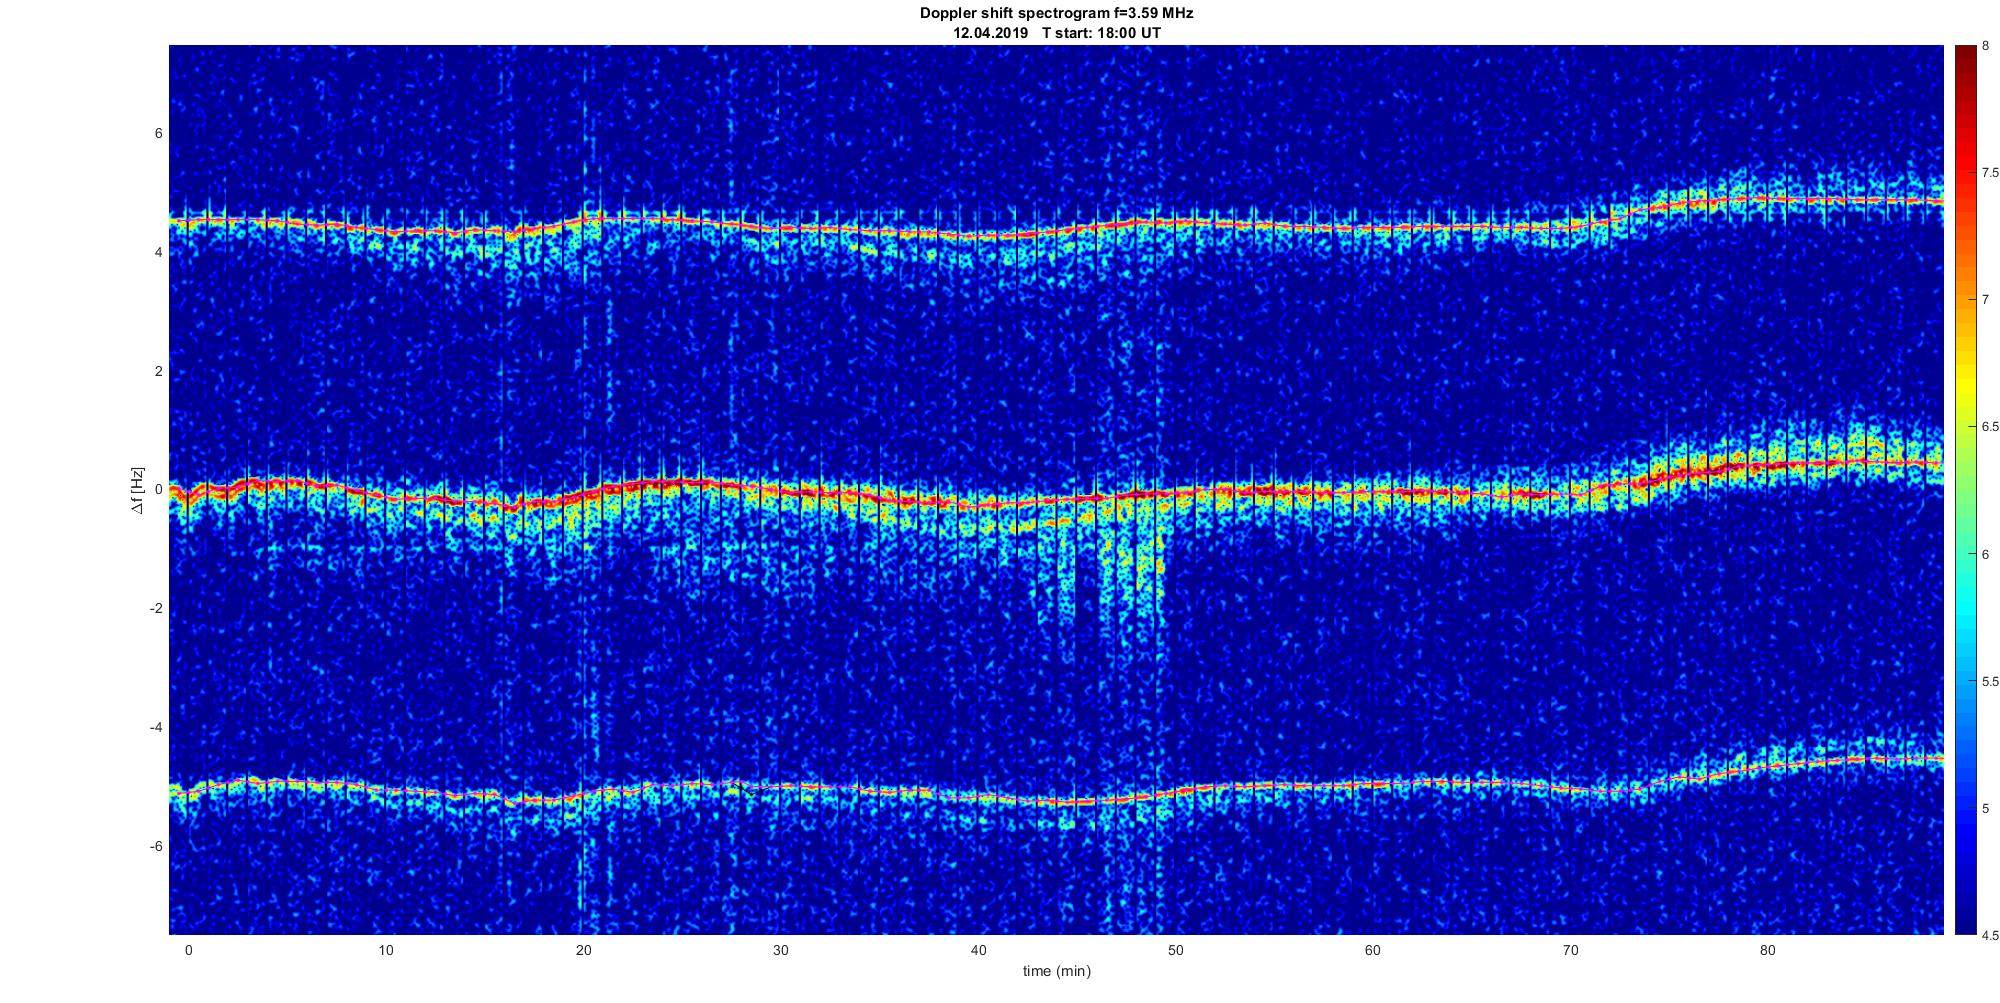Click the date line '12.04.2019 T start: 18:00 UT'
This screenshot has height=1003, width=2000.
1056,33
